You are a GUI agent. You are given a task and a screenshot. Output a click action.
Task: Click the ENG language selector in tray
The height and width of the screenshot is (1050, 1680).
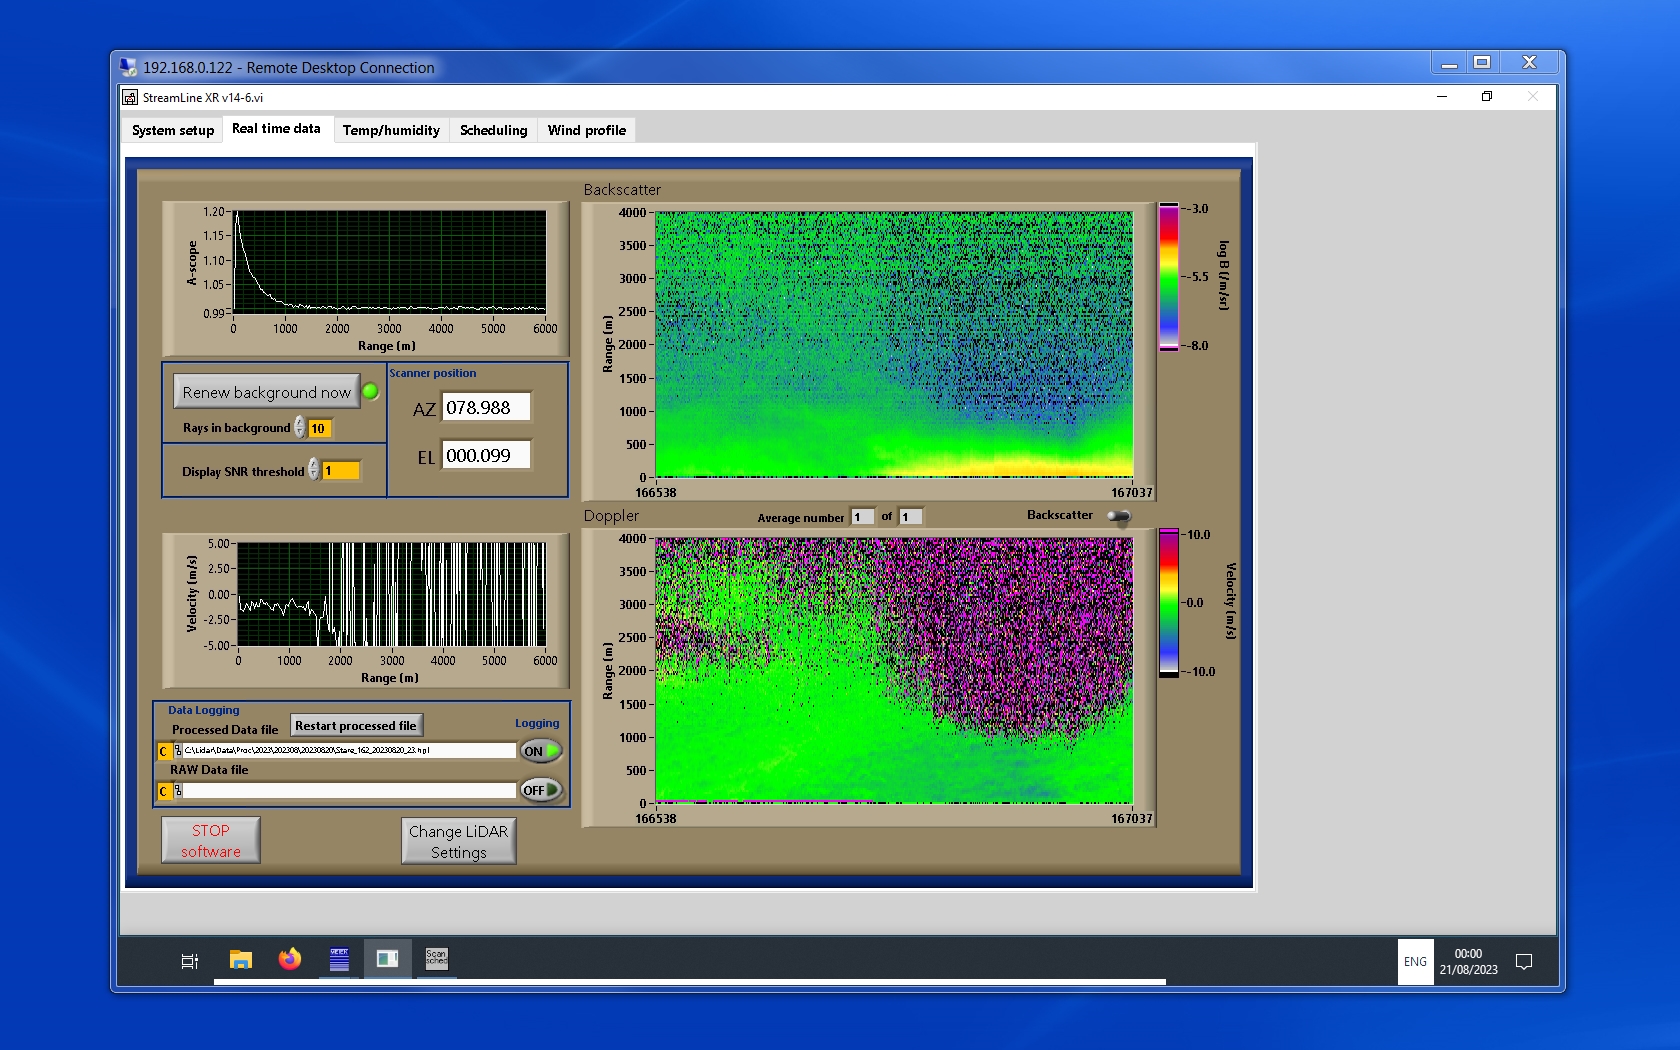1415,962
